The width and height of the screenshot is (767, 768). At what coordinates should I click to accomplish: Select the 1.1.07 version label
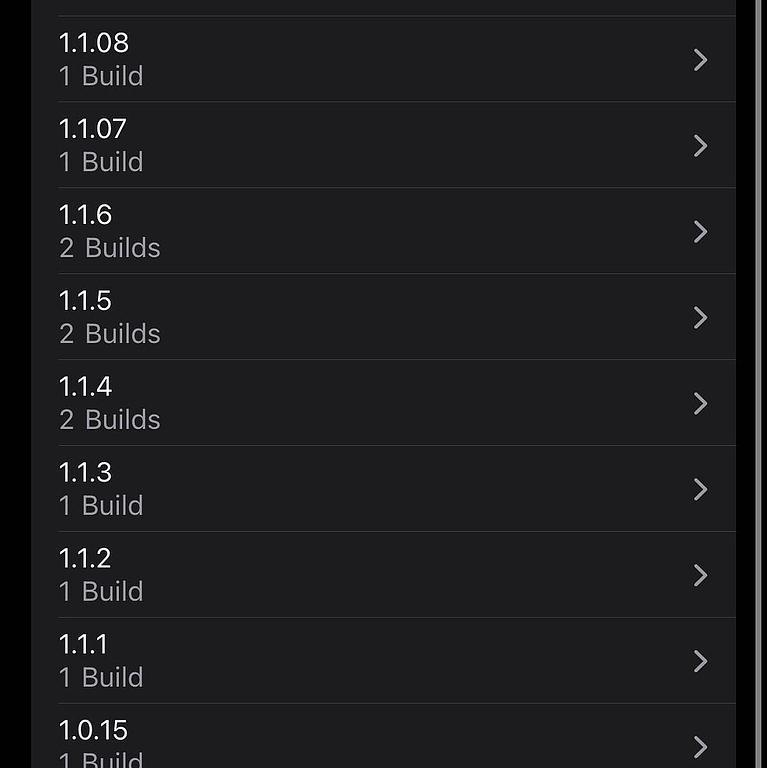tap(93, 129)
